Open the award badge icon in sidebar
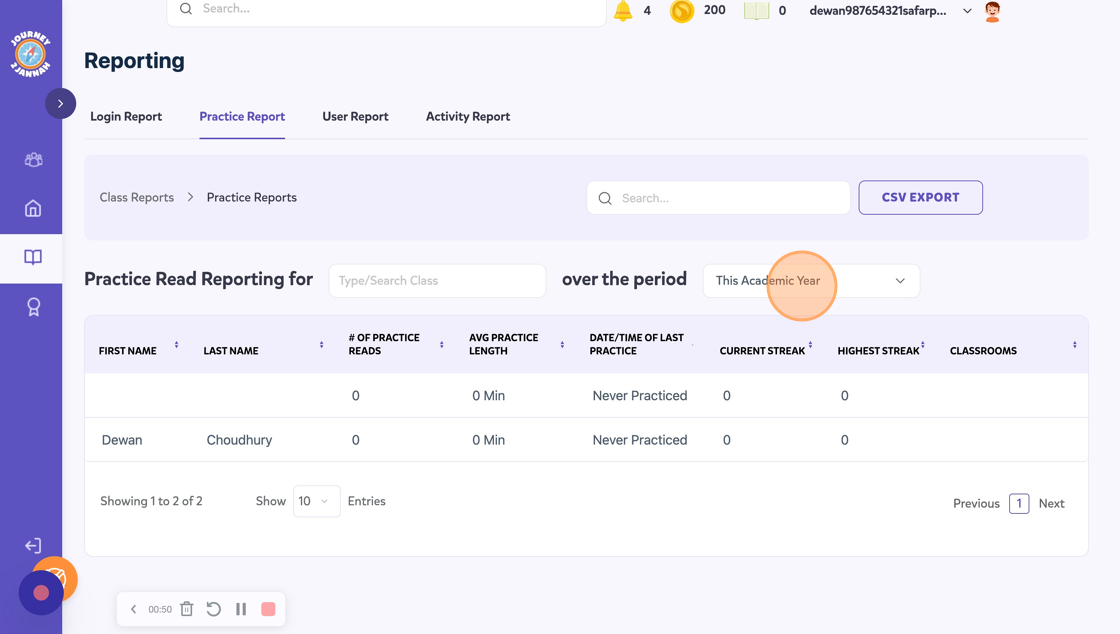Screen dimensions: 1120x634 33,307
